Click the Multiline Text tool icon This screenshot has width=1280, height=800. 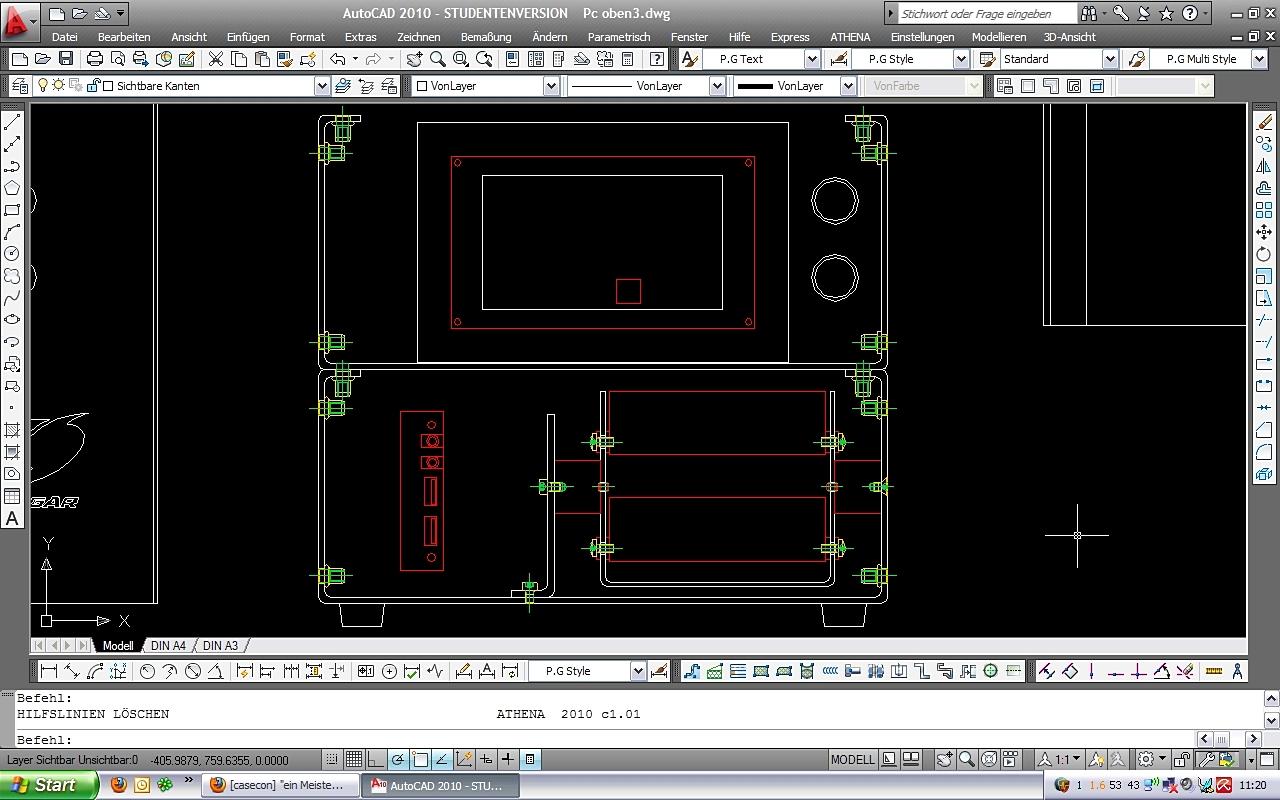(12, 518)
